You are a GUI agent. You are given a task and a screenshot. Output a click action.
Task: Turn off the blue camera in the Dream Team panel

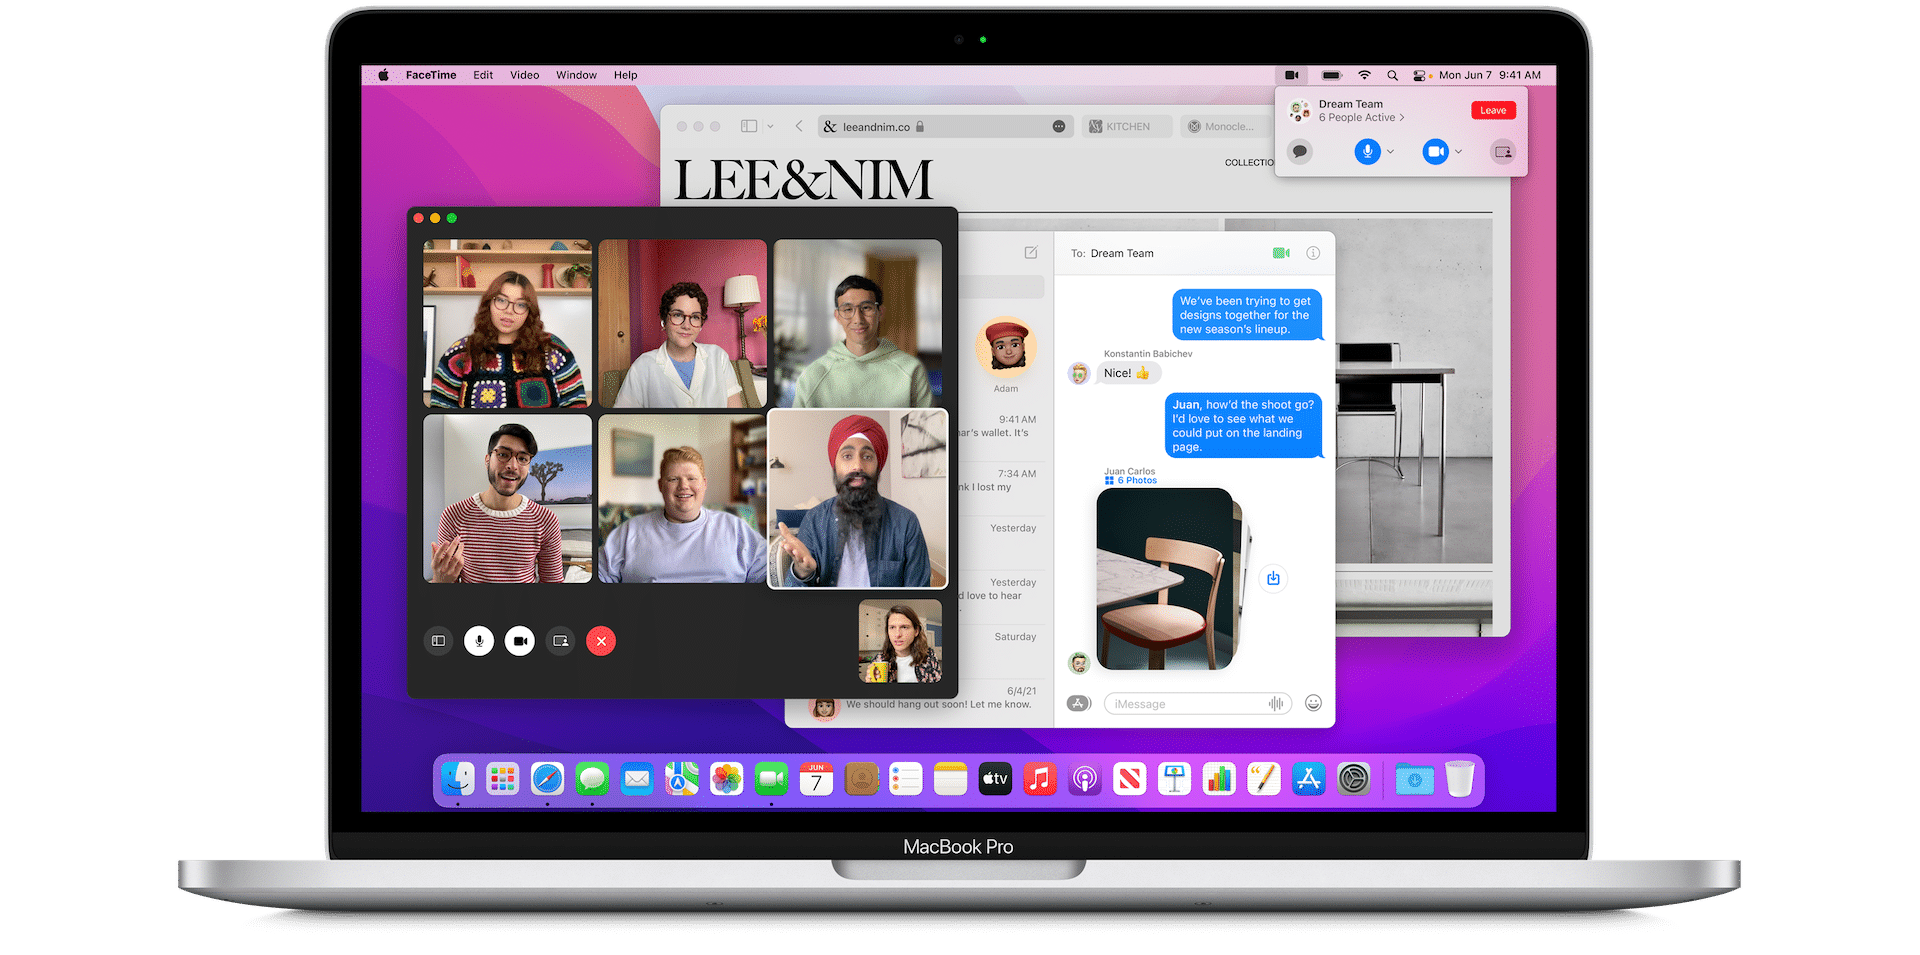point(1436,152)
